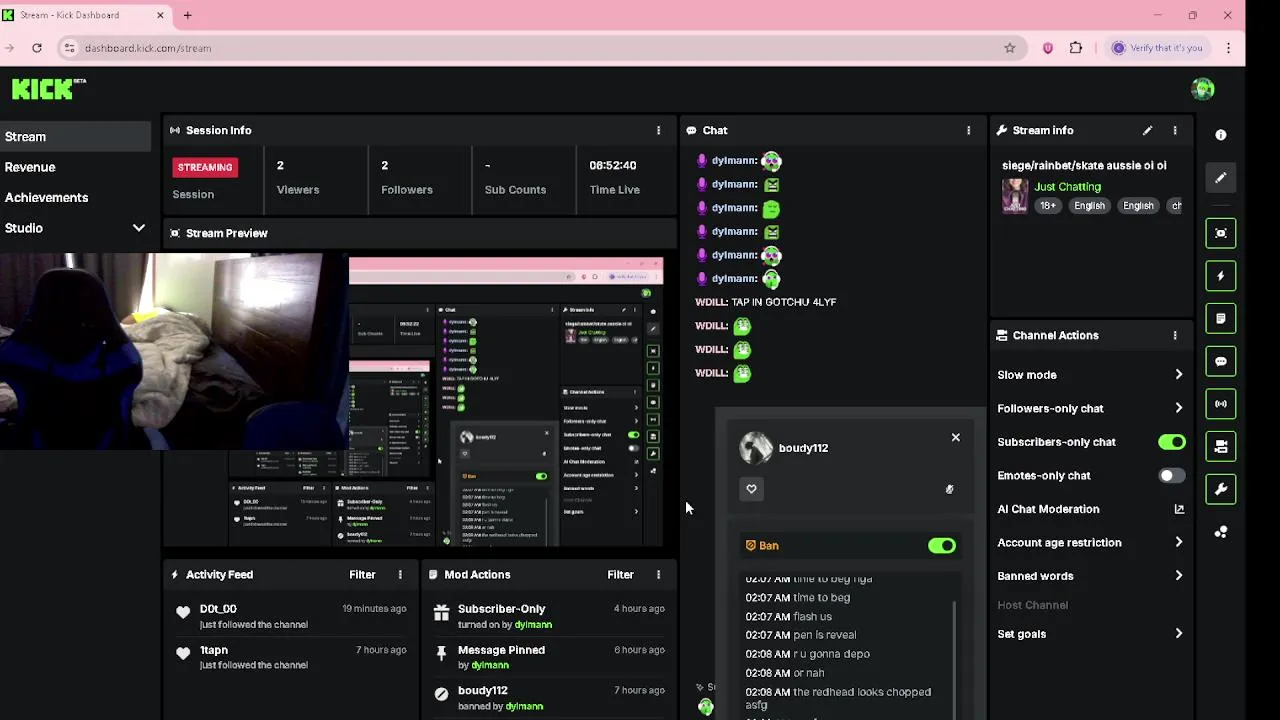Go to the Stream section in left nav
1280x720 pixels.
coord(75,136)
